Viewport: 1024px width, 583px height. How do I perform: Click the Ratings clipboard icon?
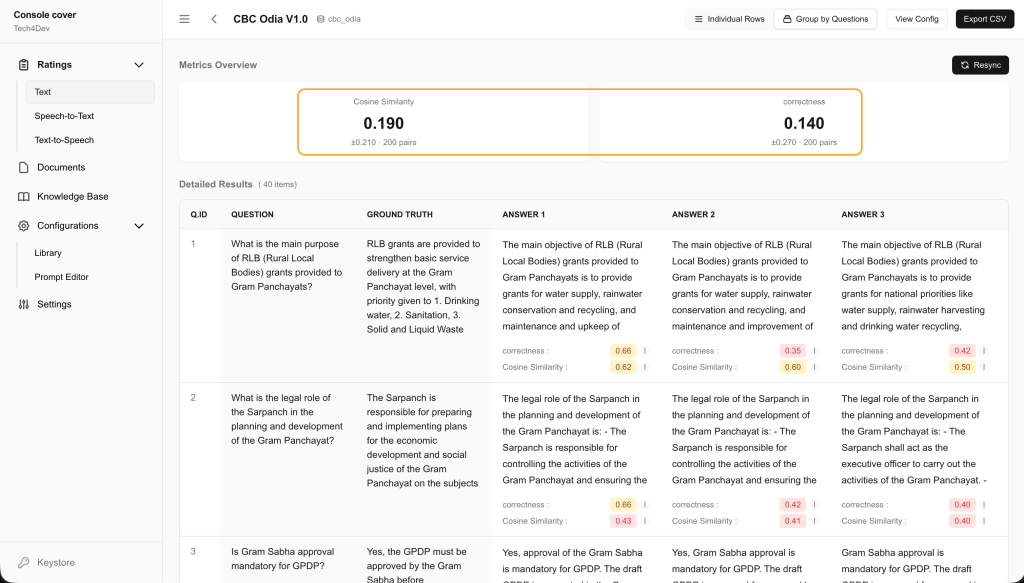(x=24, y=65)
